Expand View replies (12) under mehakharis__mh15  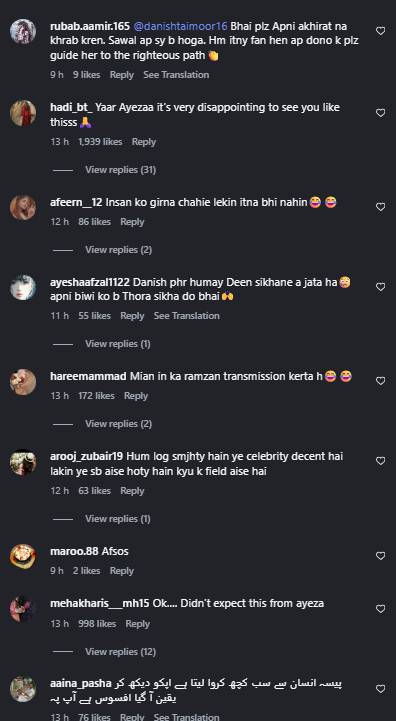click(x=121, y=652)
